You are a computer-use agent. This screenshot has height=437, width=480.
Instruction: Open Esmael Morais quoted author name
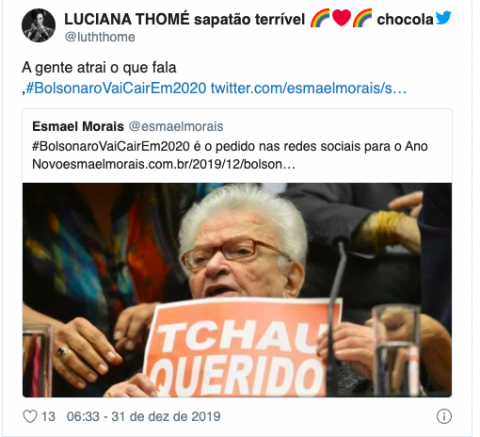pyautogui.click(x=78, y=127)
